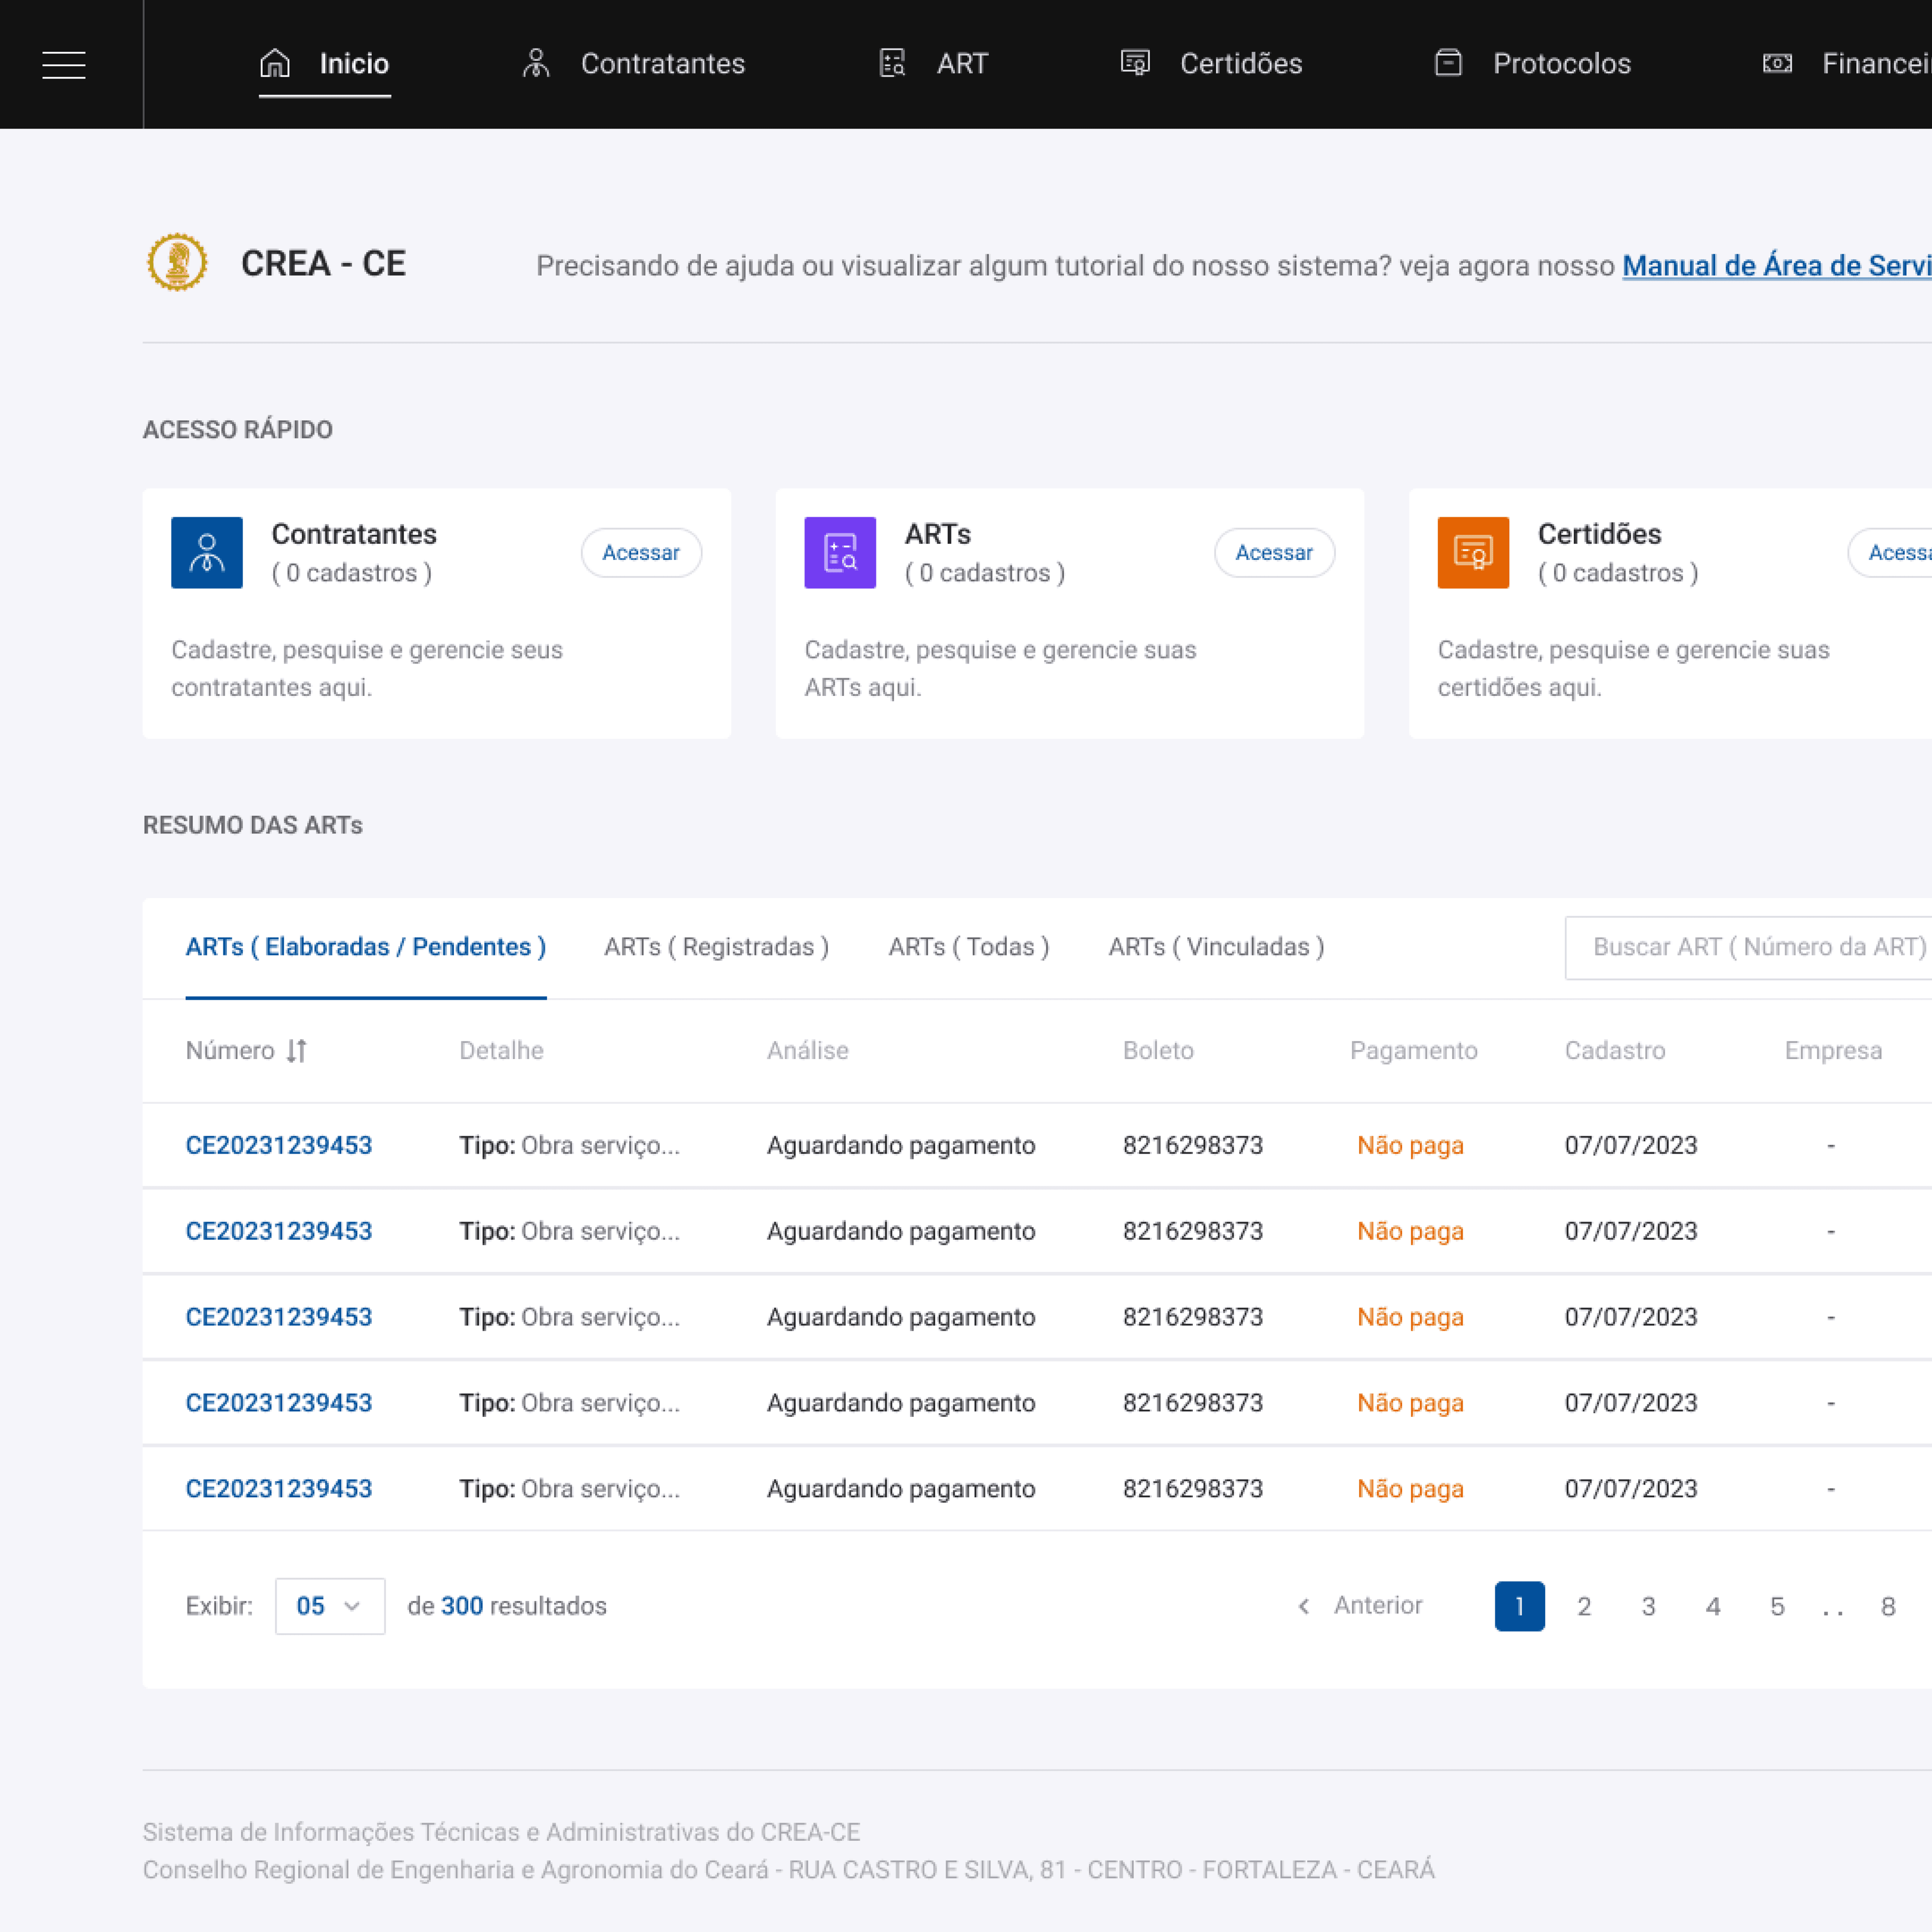
Task: Open the Inicio nav item
Action: click(x=324, y=64)
